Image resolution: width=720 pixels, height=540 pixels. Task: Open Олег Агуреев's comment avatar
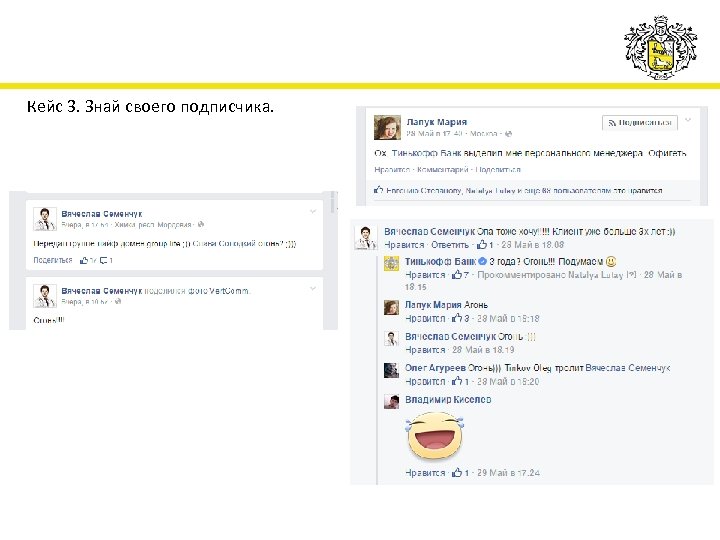coord(391,370)
